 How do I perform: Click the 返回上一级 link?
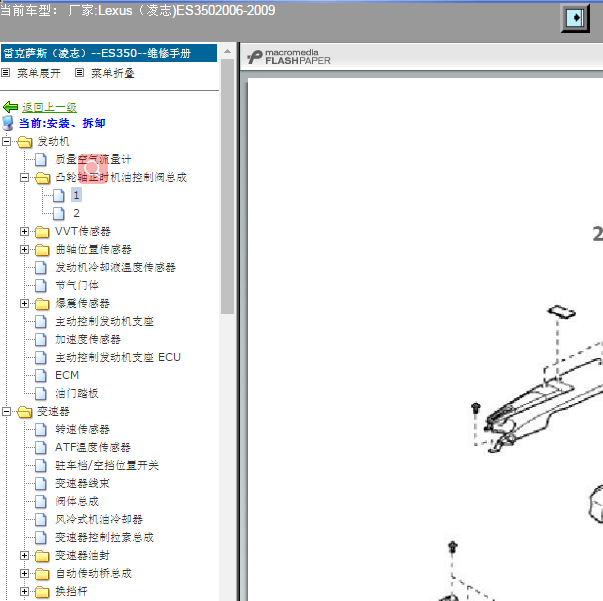coord(49,107)
